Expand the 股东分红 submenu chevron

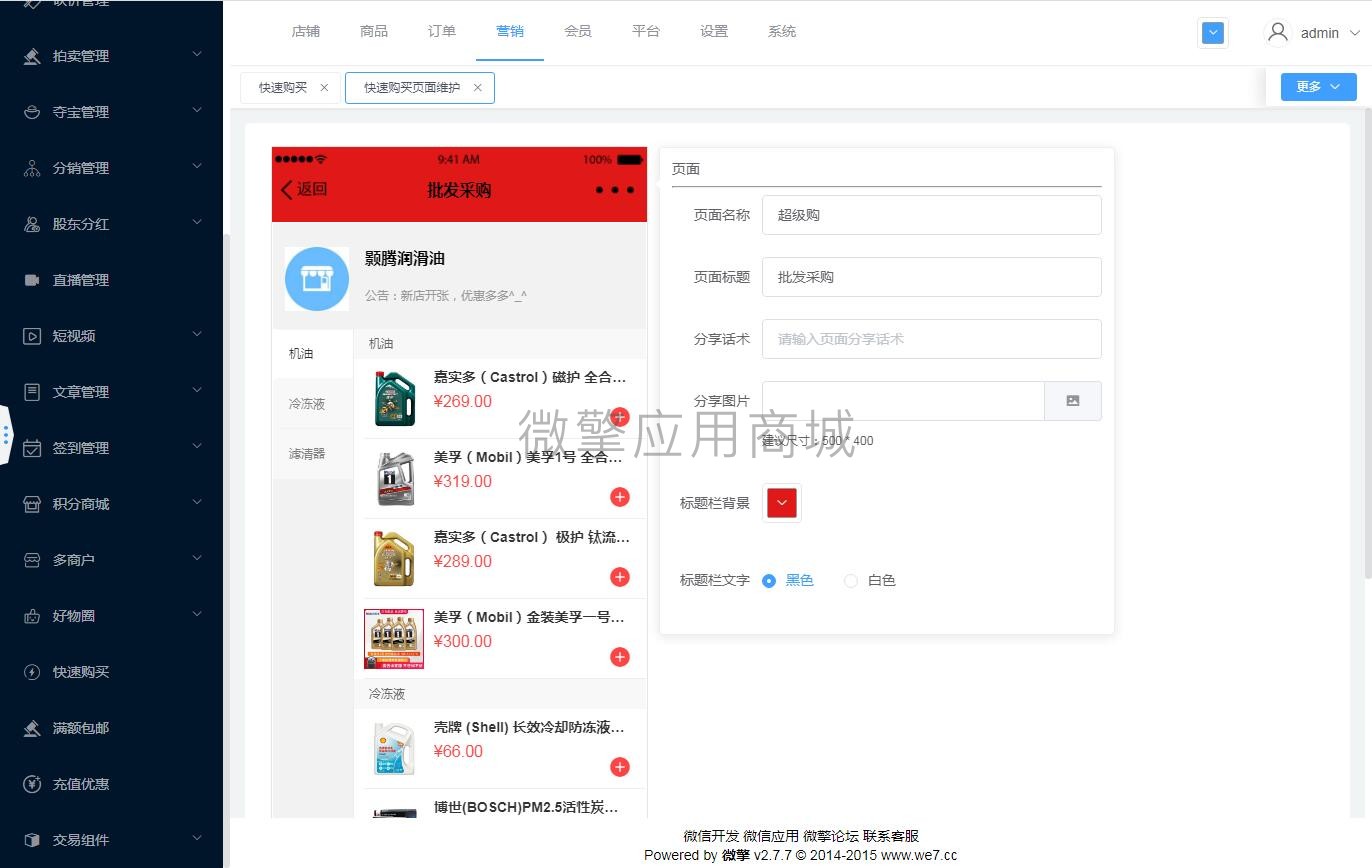coord(197,223)
